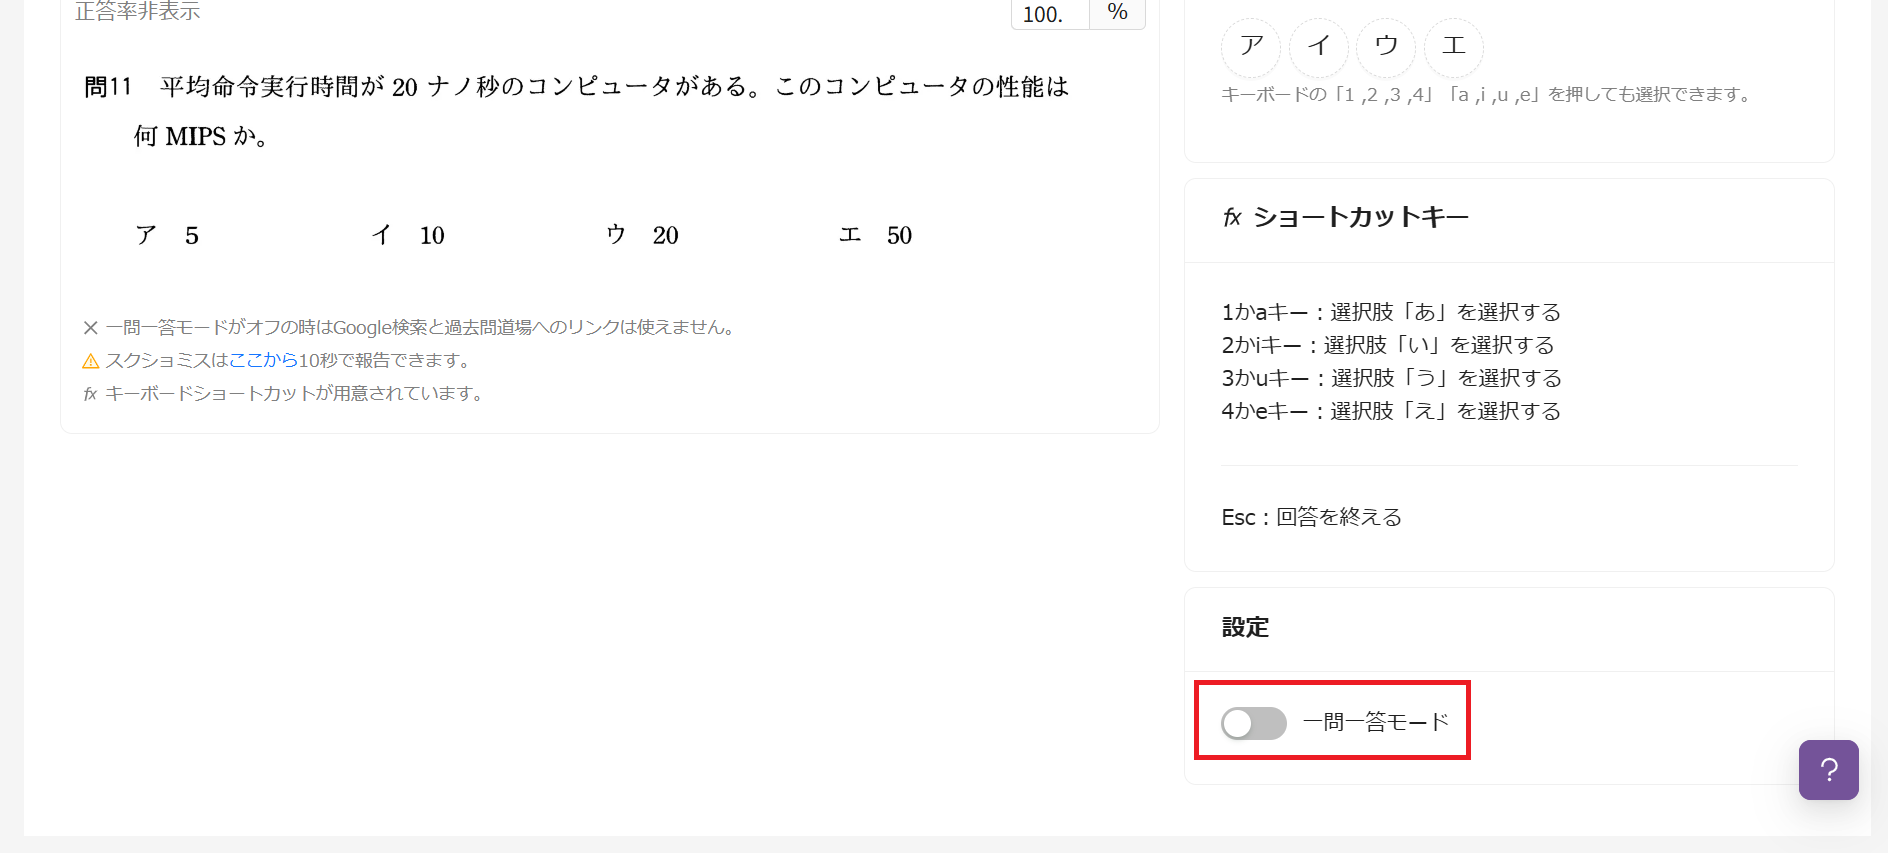Viewport: 1888px width, 853px height.
Task: Toggle the 一問一答モード switch
Action: coord(1253,723)
